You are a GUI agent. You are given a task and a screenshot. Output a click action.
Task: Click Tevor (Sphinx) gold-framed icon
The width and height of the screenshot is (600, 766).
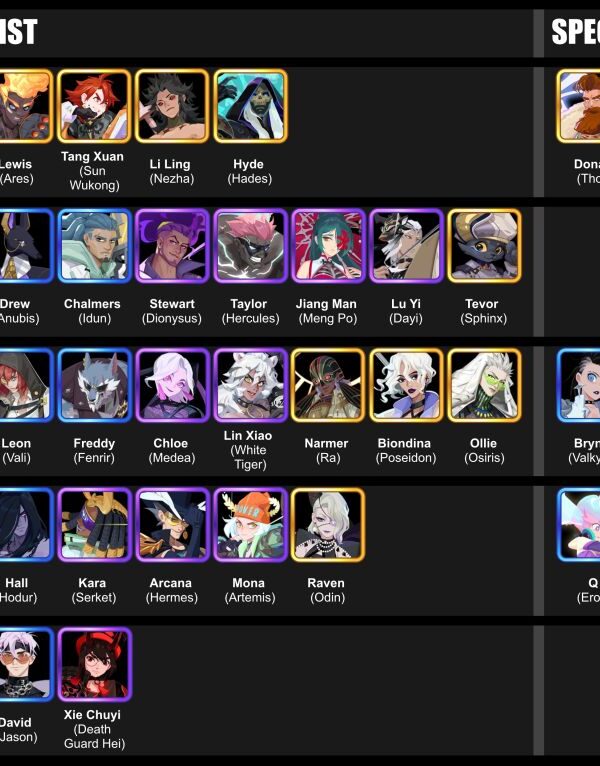484,246
